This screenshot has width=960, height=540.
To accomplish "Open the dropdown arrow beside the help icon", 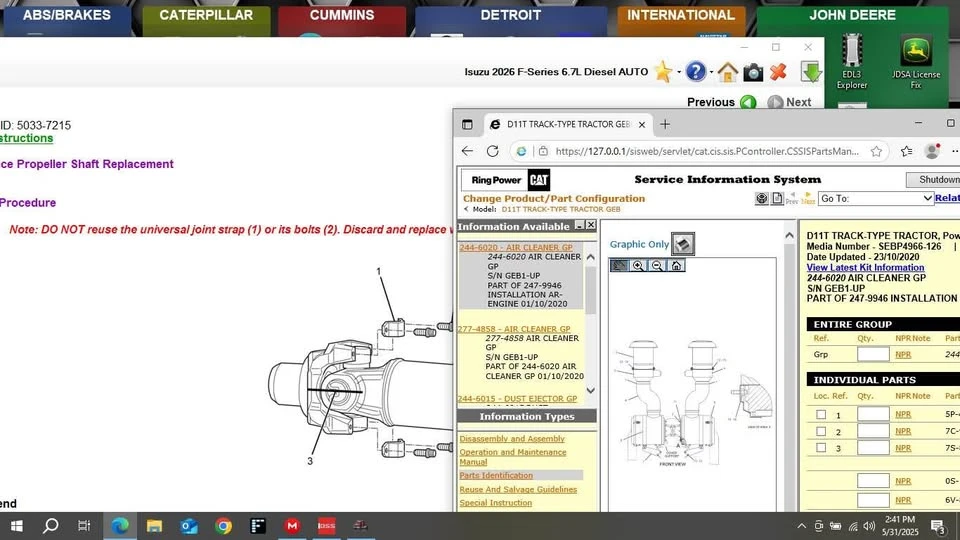I will (711, 72).
